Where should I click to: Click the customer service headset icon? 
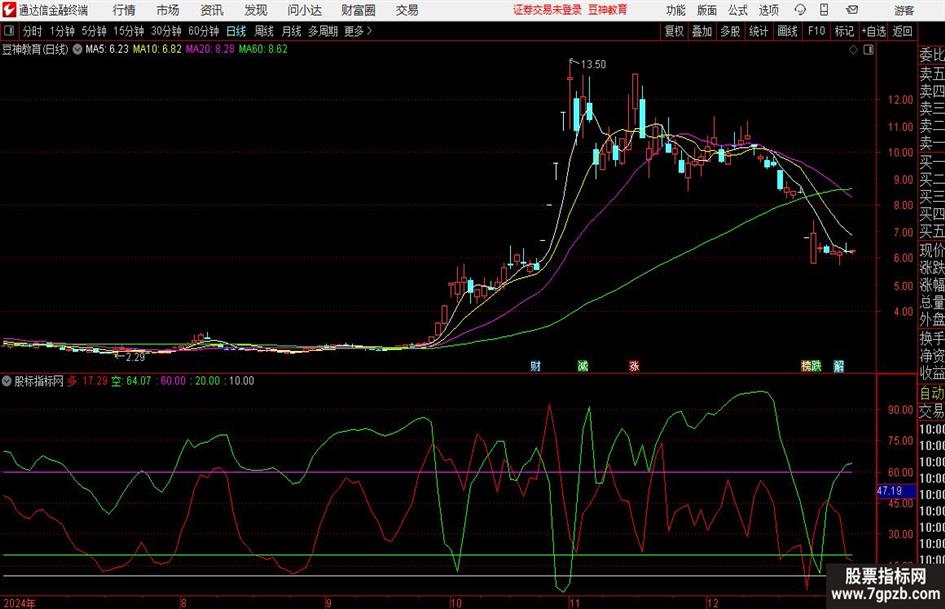[x=800, y=10]
